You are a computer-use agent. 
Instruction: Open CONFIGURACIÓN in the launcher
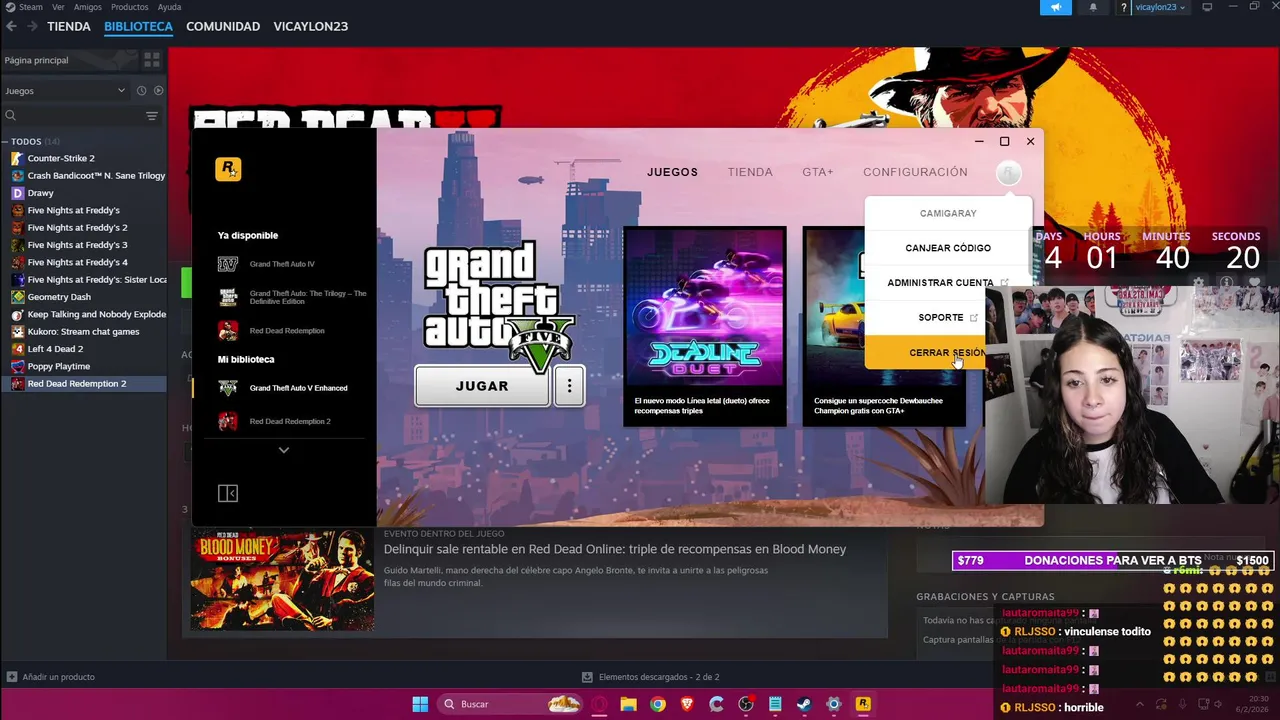coord(915,172)
